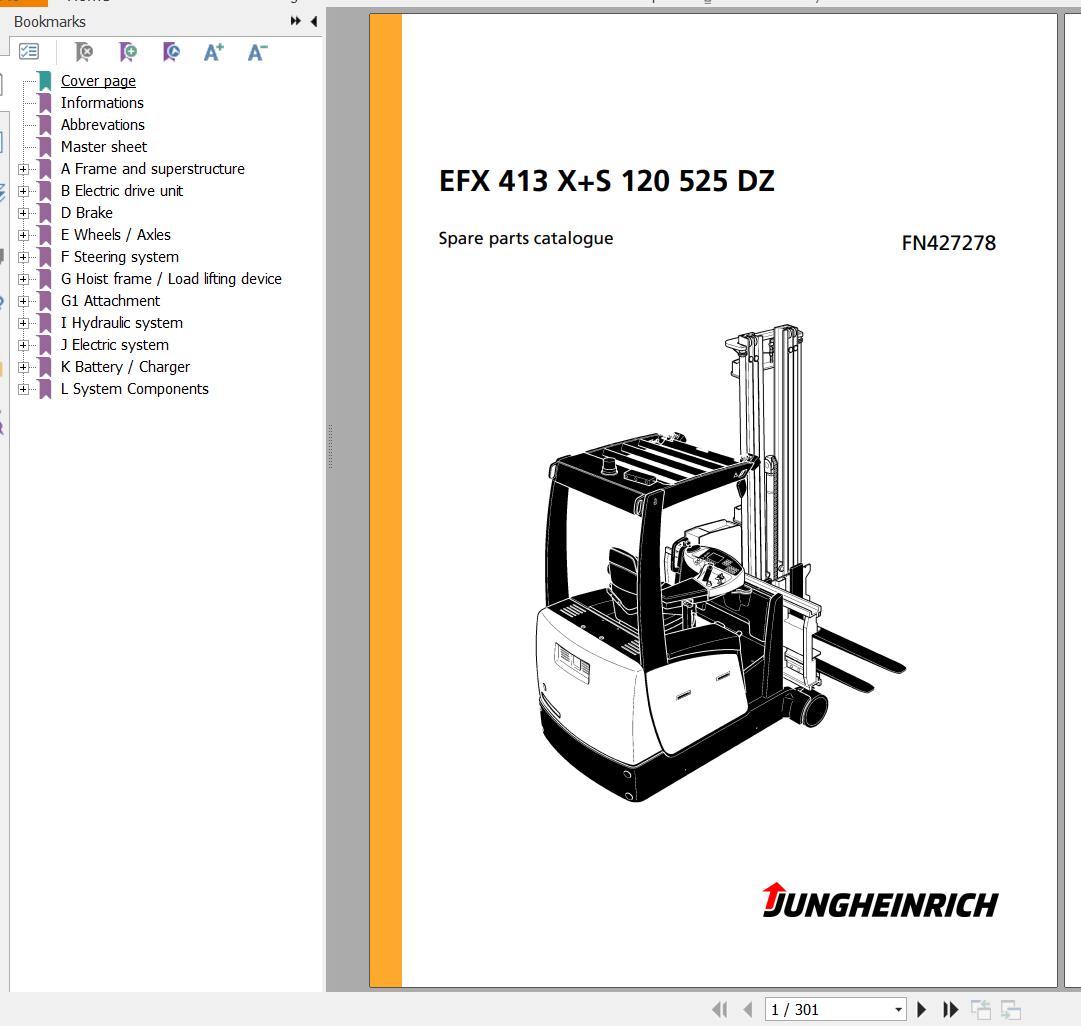The image size is (1081, 1026).
Task: Go to the previous page
Action: click(747, 1009)
